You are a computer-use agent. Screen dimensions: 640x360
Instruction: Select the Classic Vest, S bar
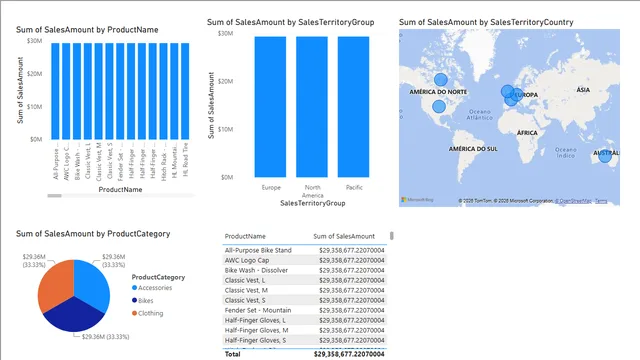[109, 91]
